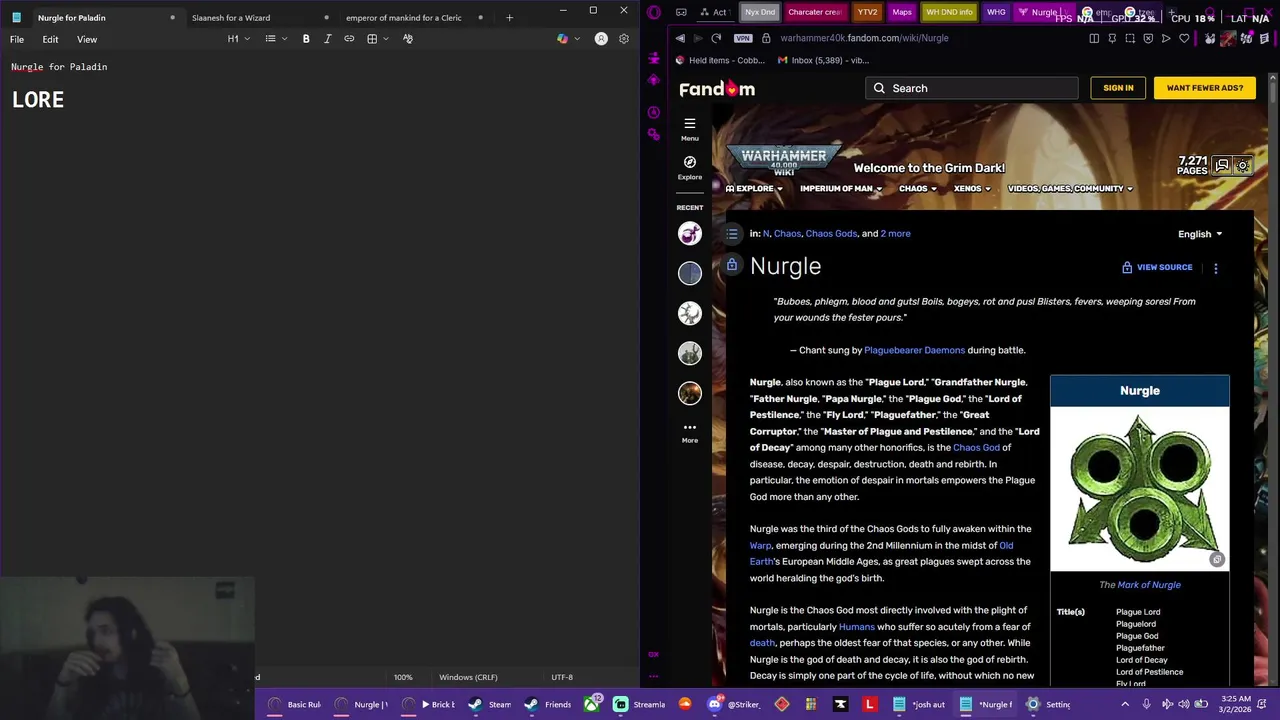The width and height of the screenshot is (1280, 720).
Task: Open the Edit menu in Notepad
Action: [50, 39]
